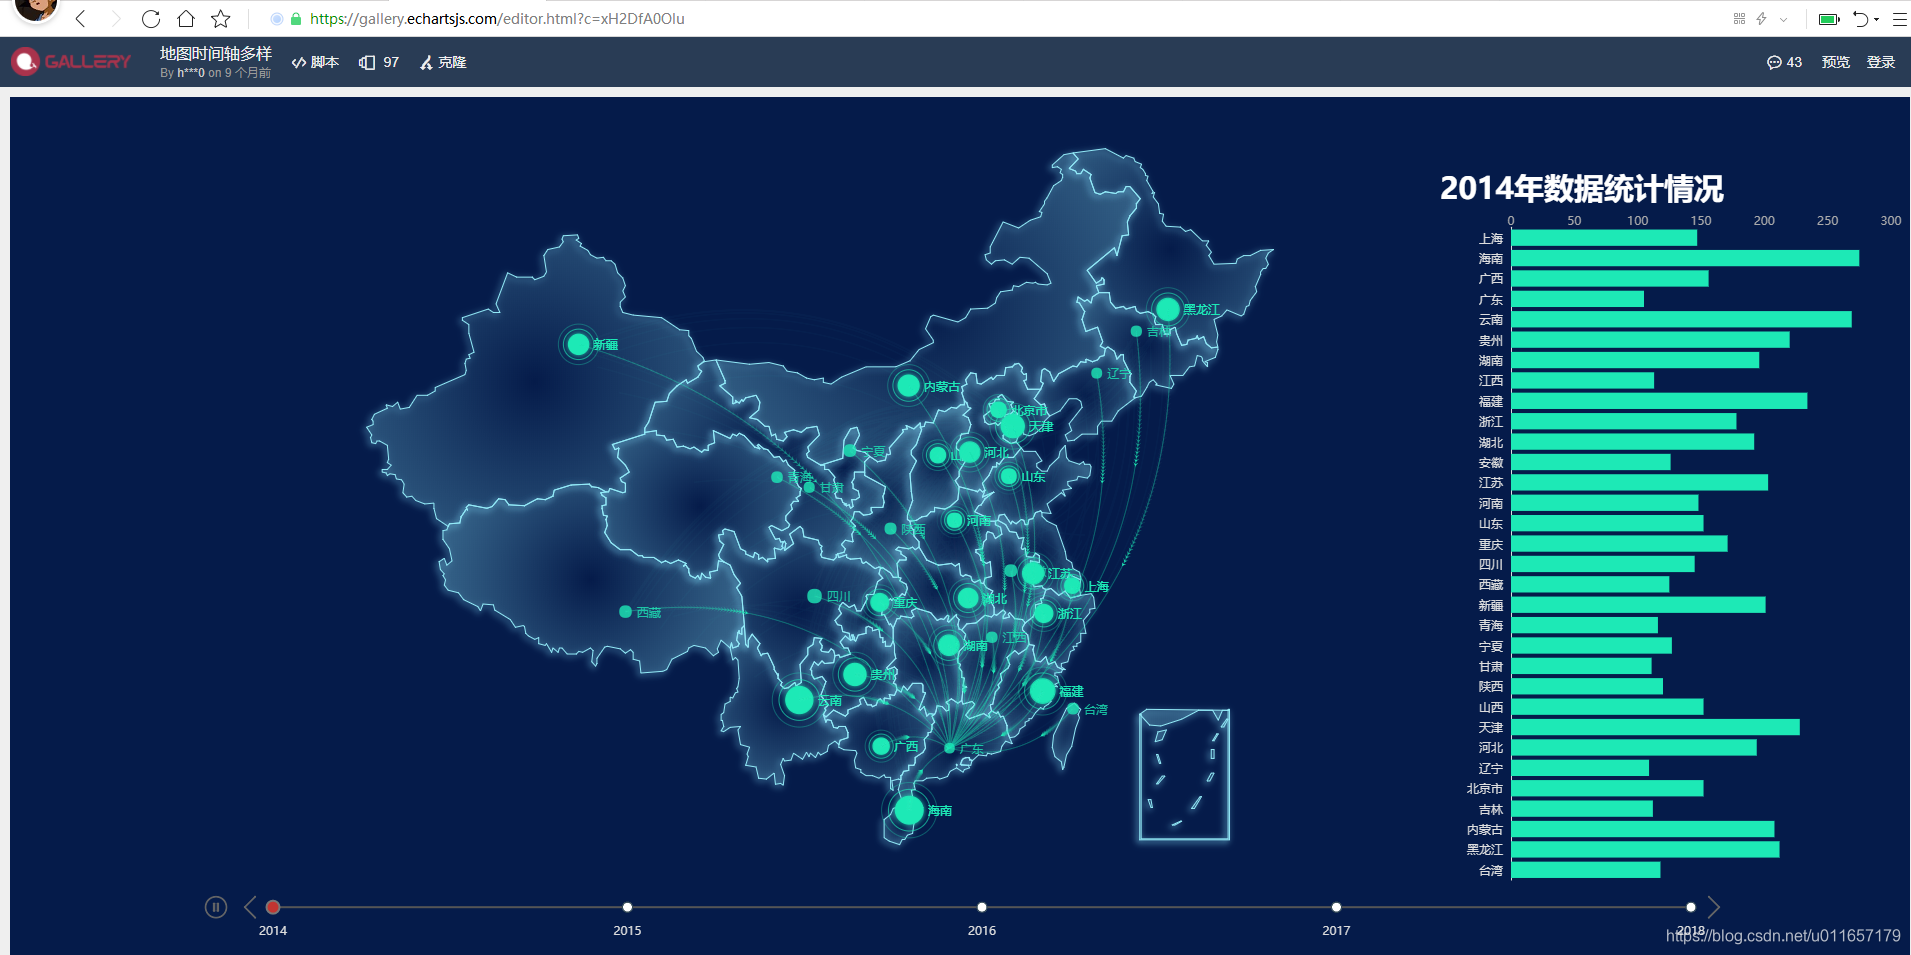Viewport: 1911px width, 955px height.
Task: Step the timeline to the previous year
Action: coord(250,907)
